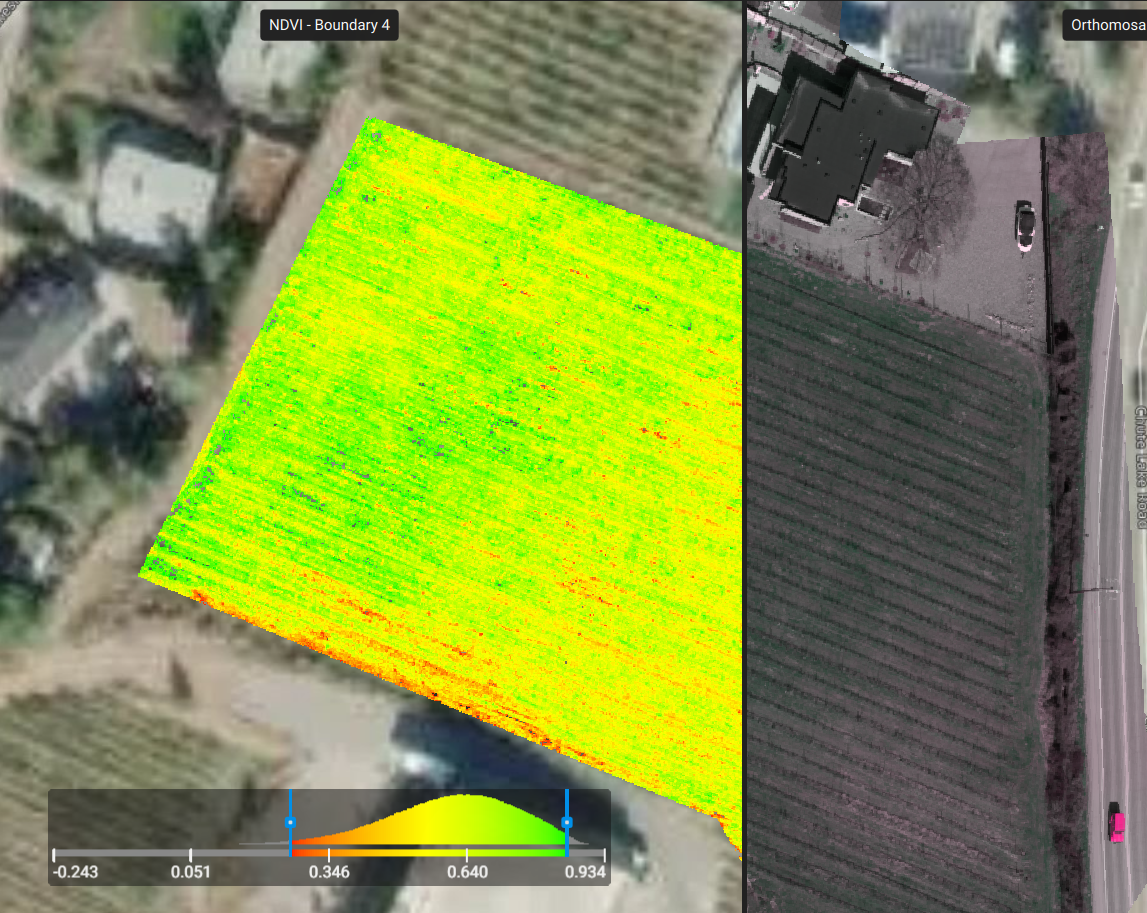Click the 0.346 value on the scale

click(329, 872)
